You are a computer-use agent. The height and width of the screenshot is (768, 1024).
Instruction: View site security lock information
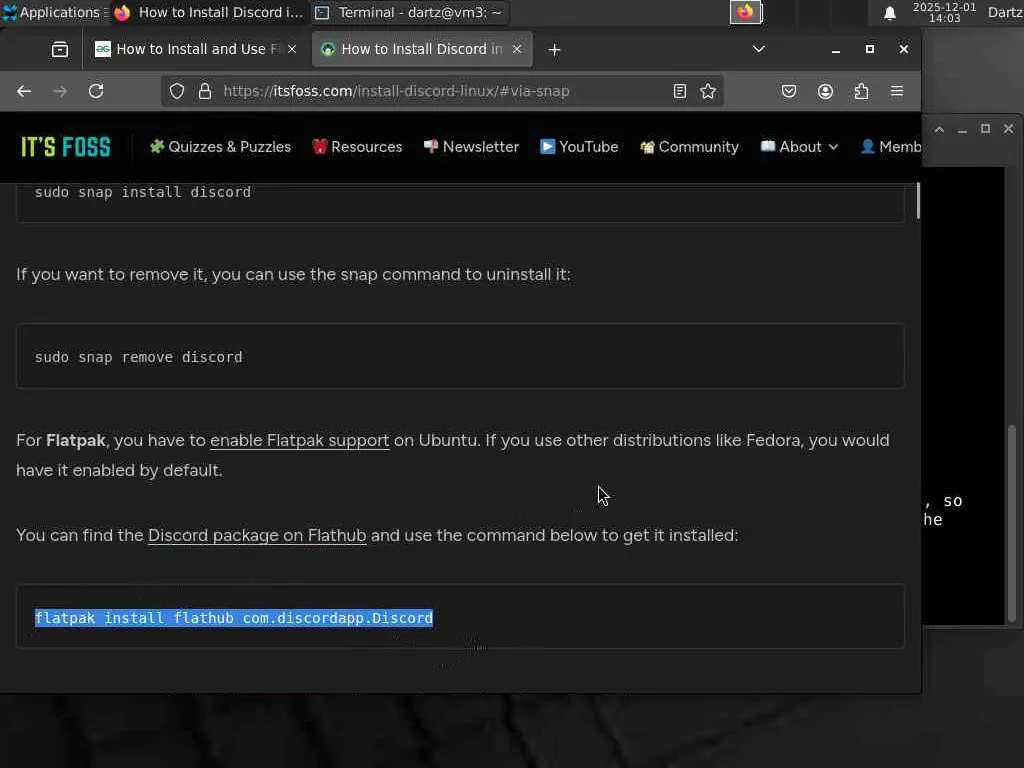205,91
